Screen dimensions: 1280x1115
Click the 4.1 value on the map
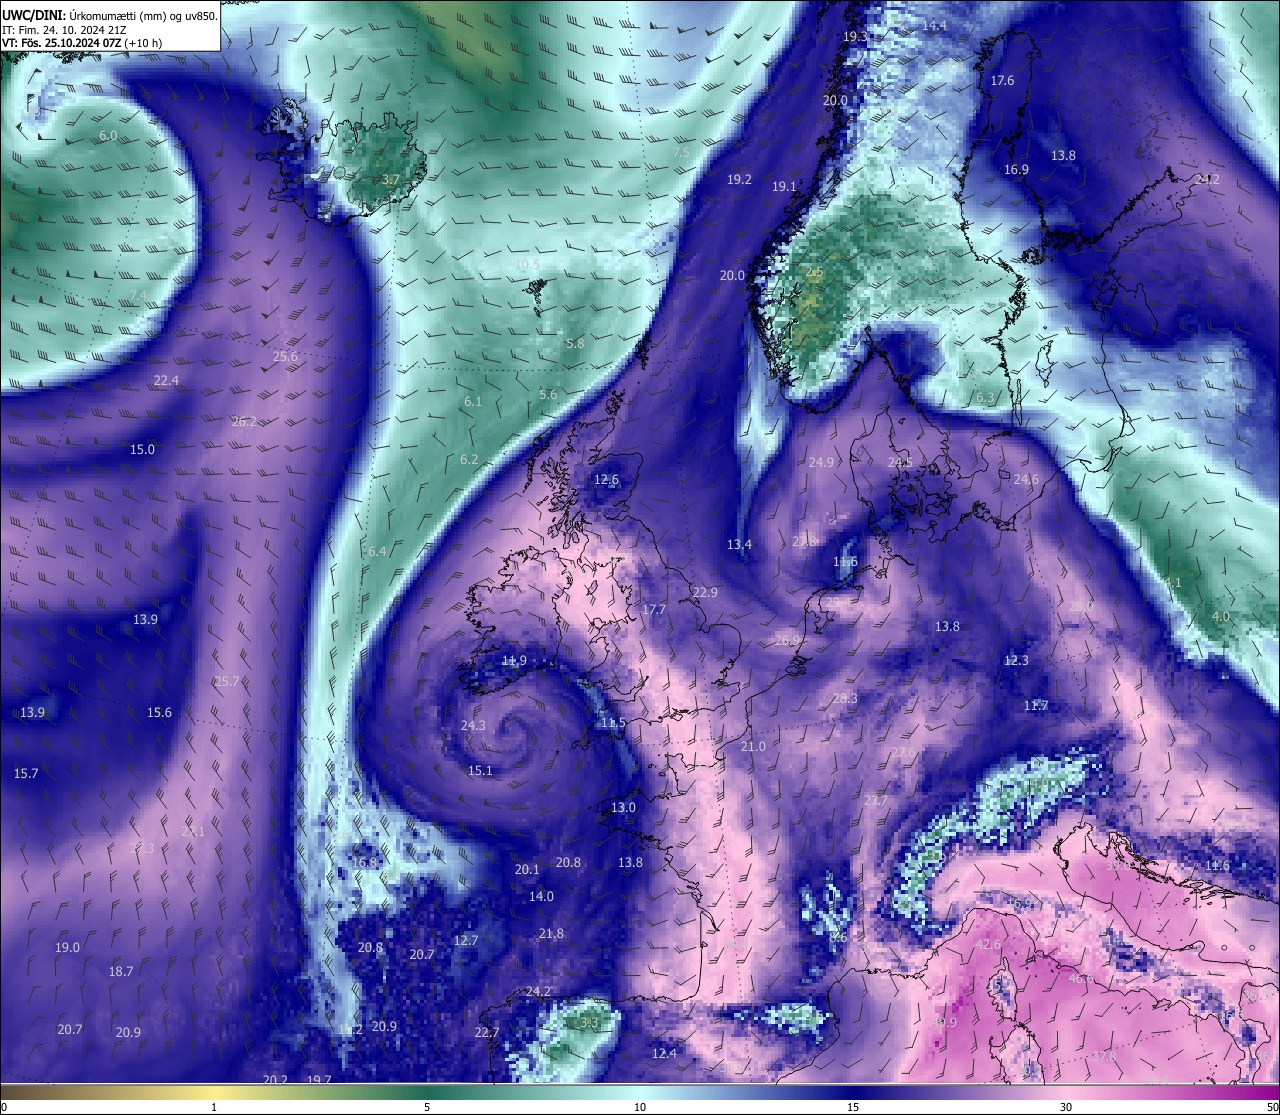[x=1173, y=582]
